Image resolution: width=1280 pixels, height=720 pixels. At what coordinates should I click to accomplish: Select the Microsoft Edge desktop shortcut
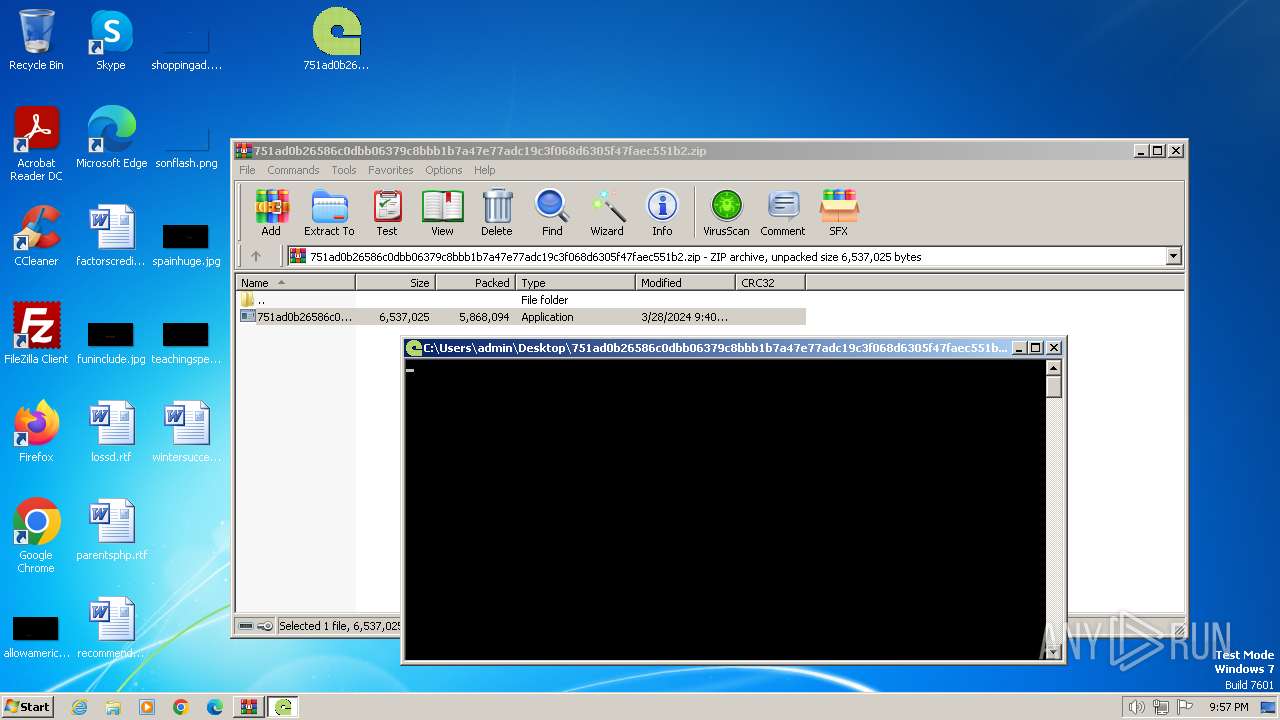(111, 138)
